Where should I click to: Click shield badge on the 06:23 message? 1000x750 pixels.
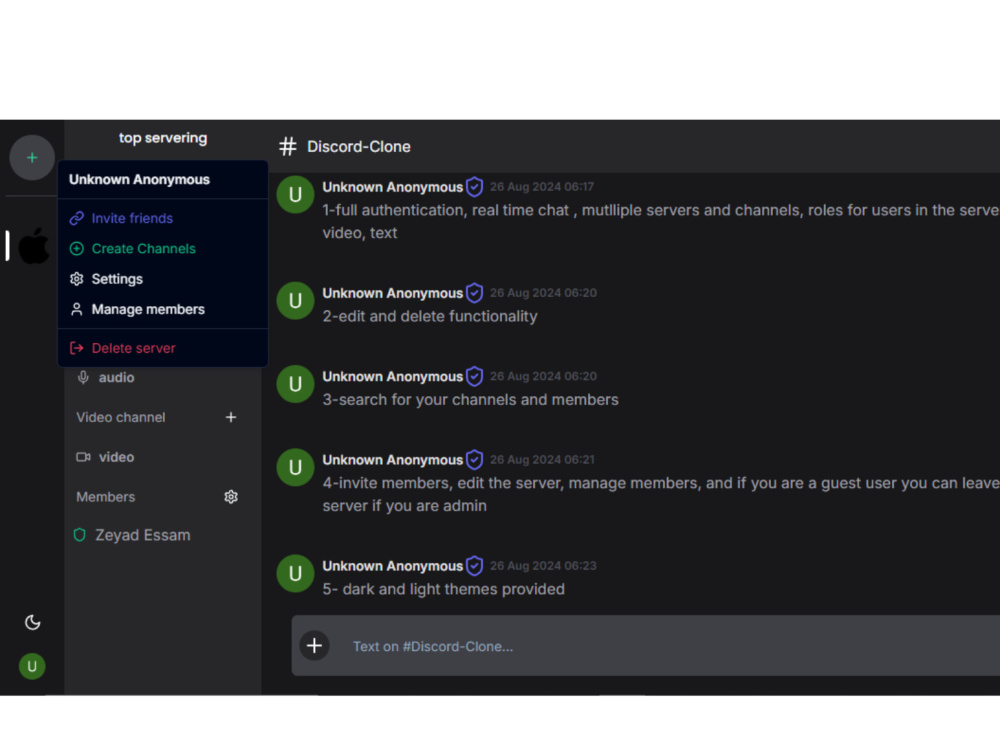(x=474, y=566)
